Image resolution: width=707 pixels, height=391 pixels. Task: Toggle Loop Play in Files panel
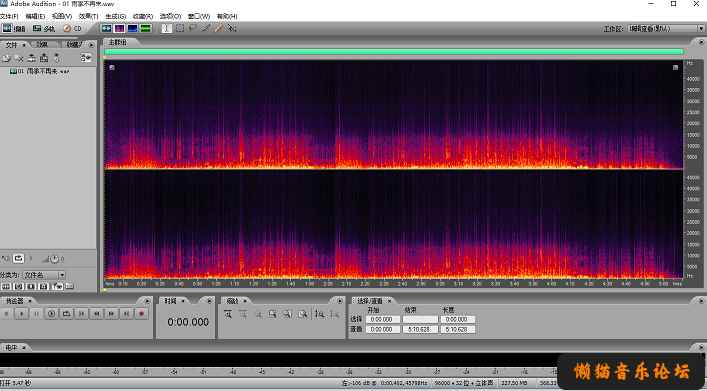tap(18, 258)
